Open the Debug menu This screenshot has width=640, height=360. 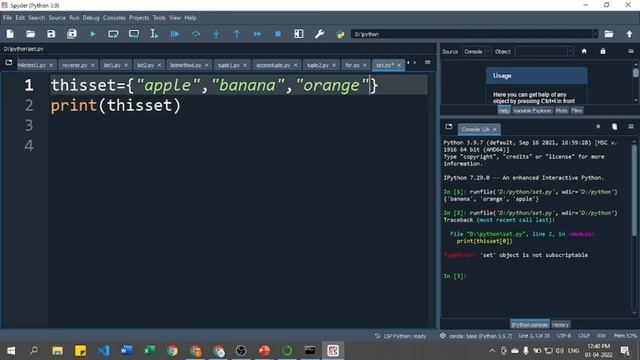91,18
